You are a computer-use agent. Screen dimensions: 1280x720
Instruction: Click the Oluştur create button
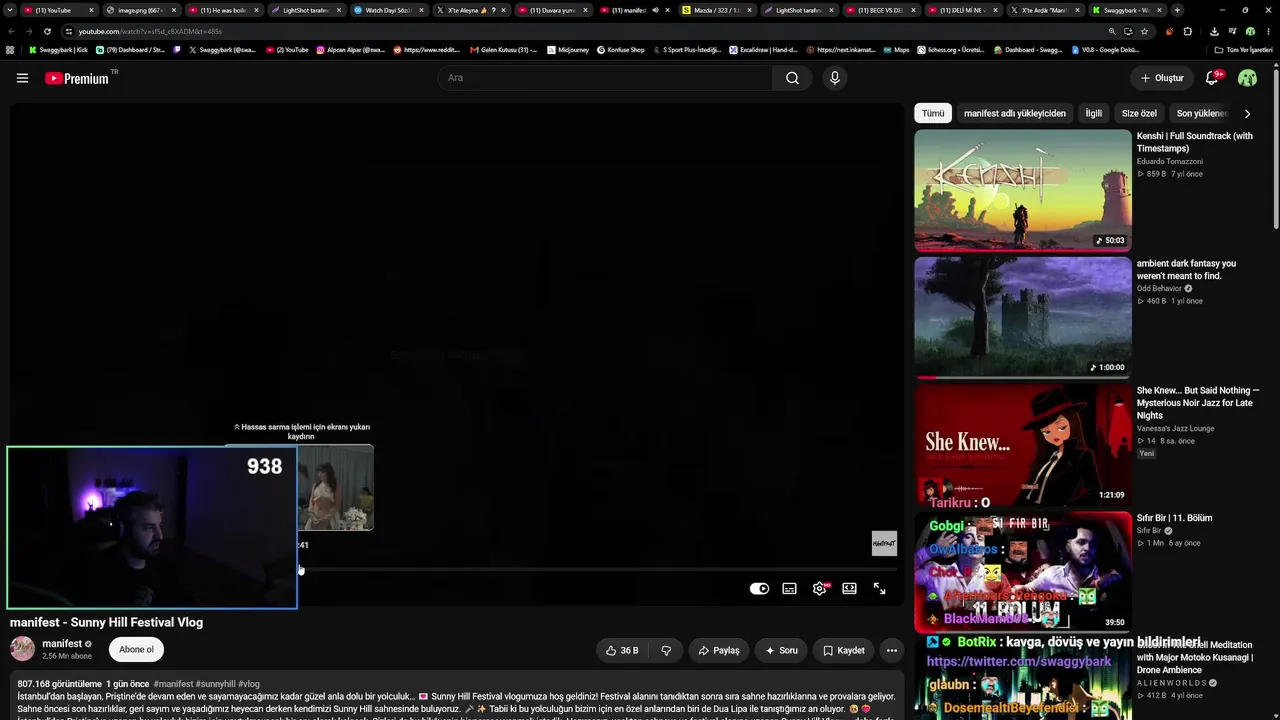1162,78
